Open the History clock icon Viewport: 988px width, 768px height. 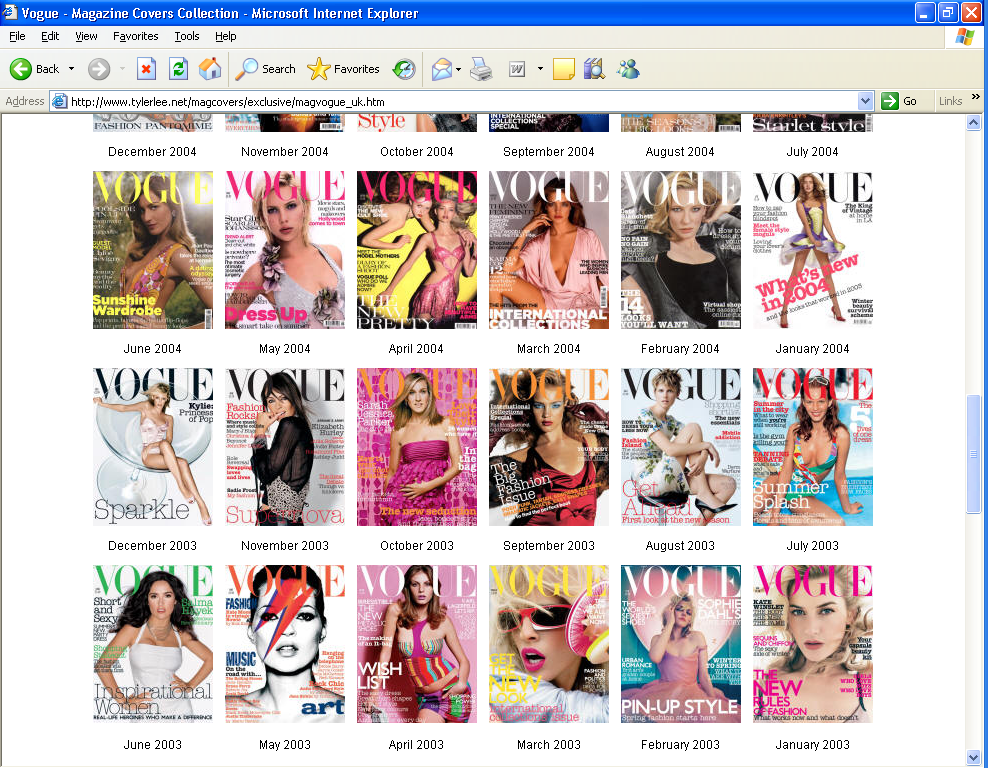404,69
